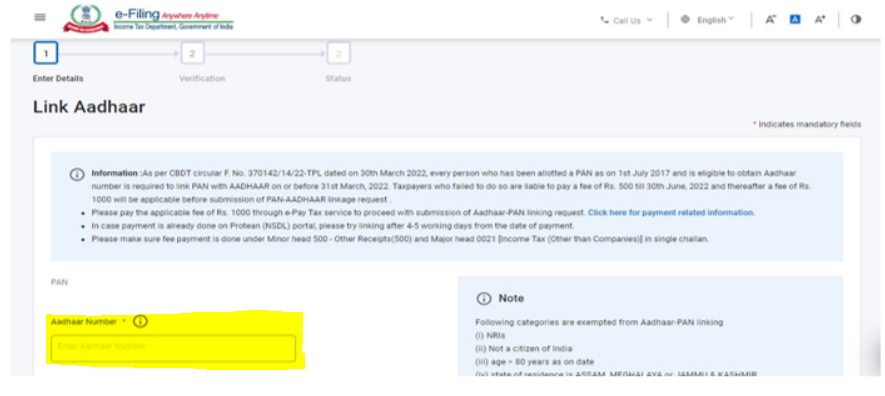Click the Link Aadhaar page heading
Viewport: 885px width, 396px height.
(x=89, y=107)
